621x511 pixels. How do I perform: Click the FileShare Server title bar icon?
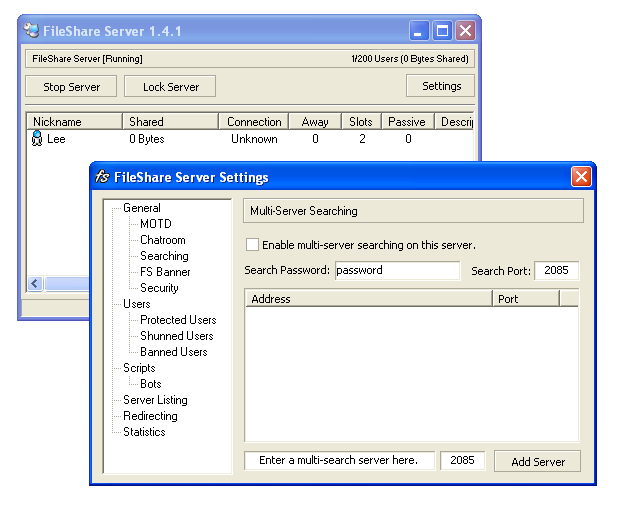pos(32,30)
